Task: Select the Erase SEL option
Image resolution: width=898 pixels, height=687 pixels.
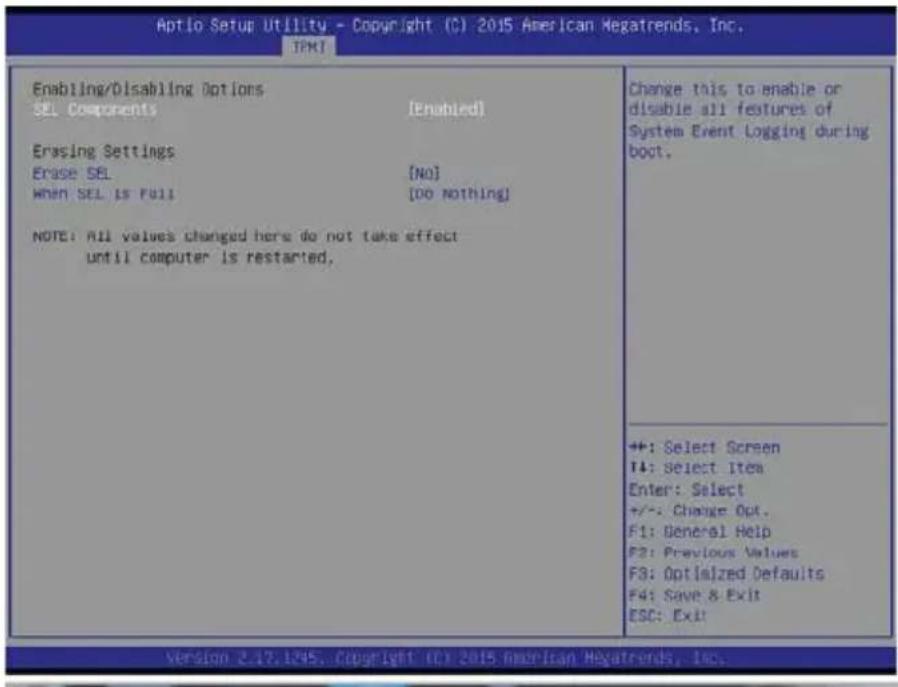Action: click(72, 173)
